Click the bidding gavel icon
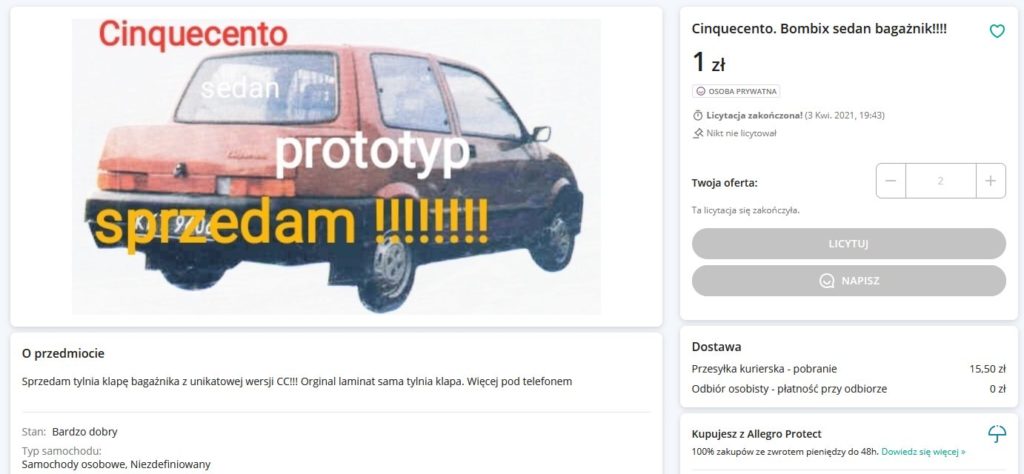 click(697, 133)
